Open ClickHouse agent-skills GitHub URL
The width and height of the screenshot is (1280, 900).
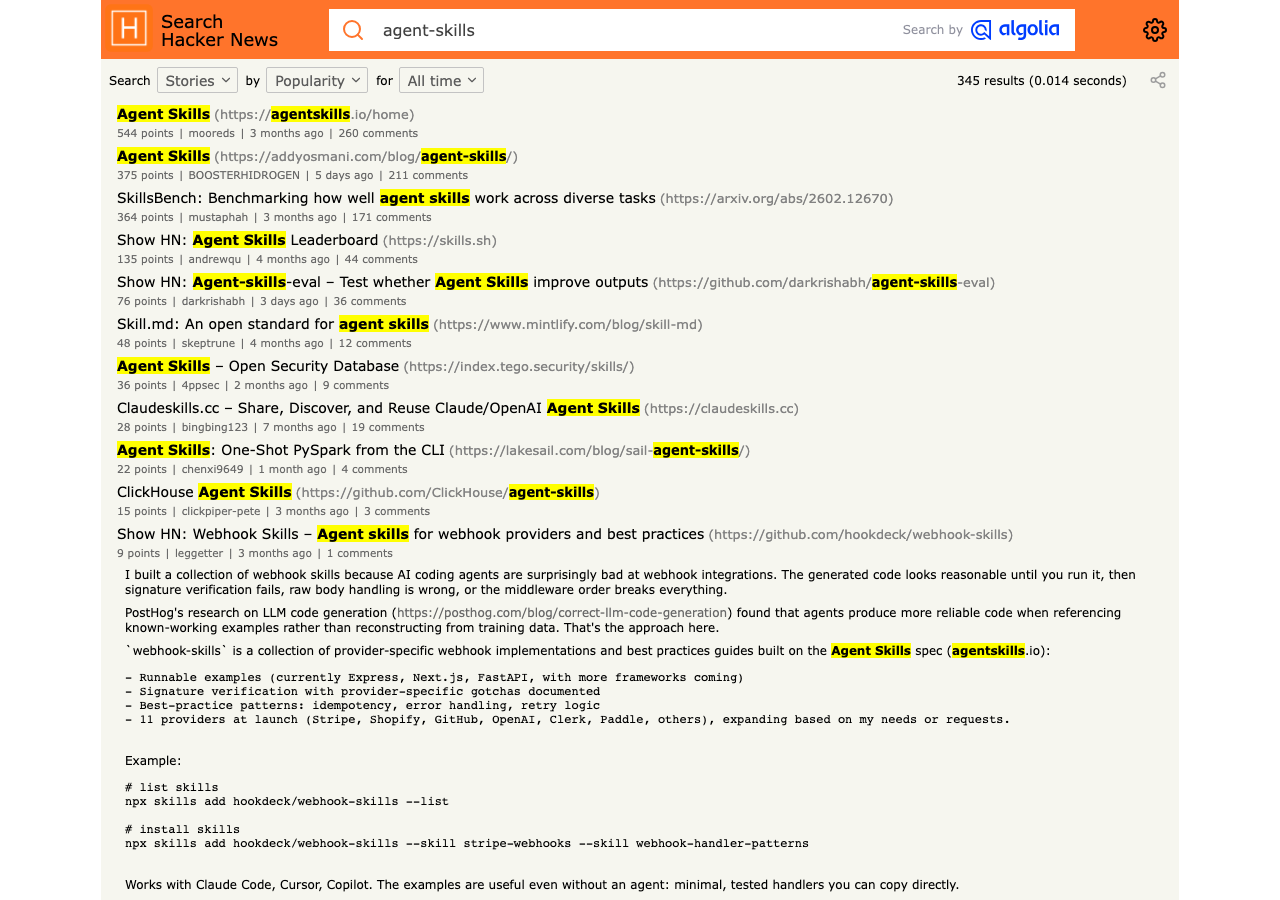point(448,493)
